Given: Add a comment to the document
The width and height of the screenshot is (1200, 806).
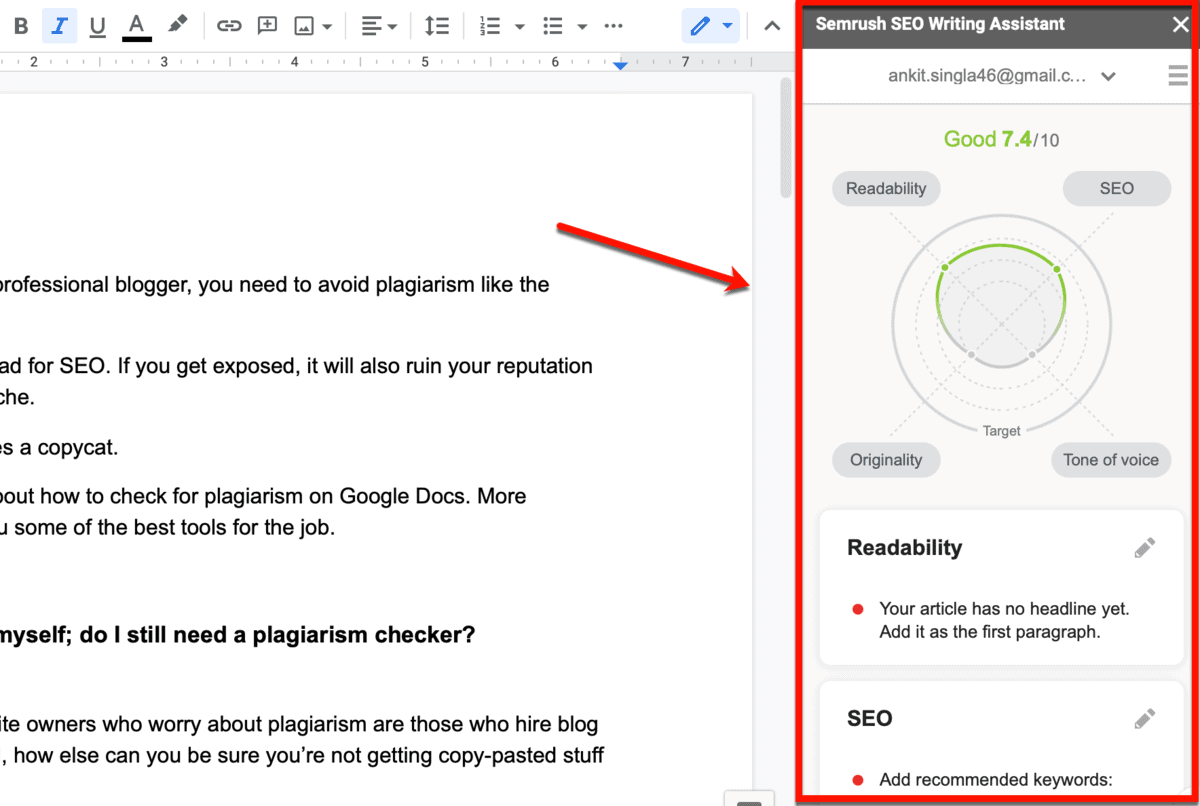Looking at the screenshot, I should click(266, 25).
